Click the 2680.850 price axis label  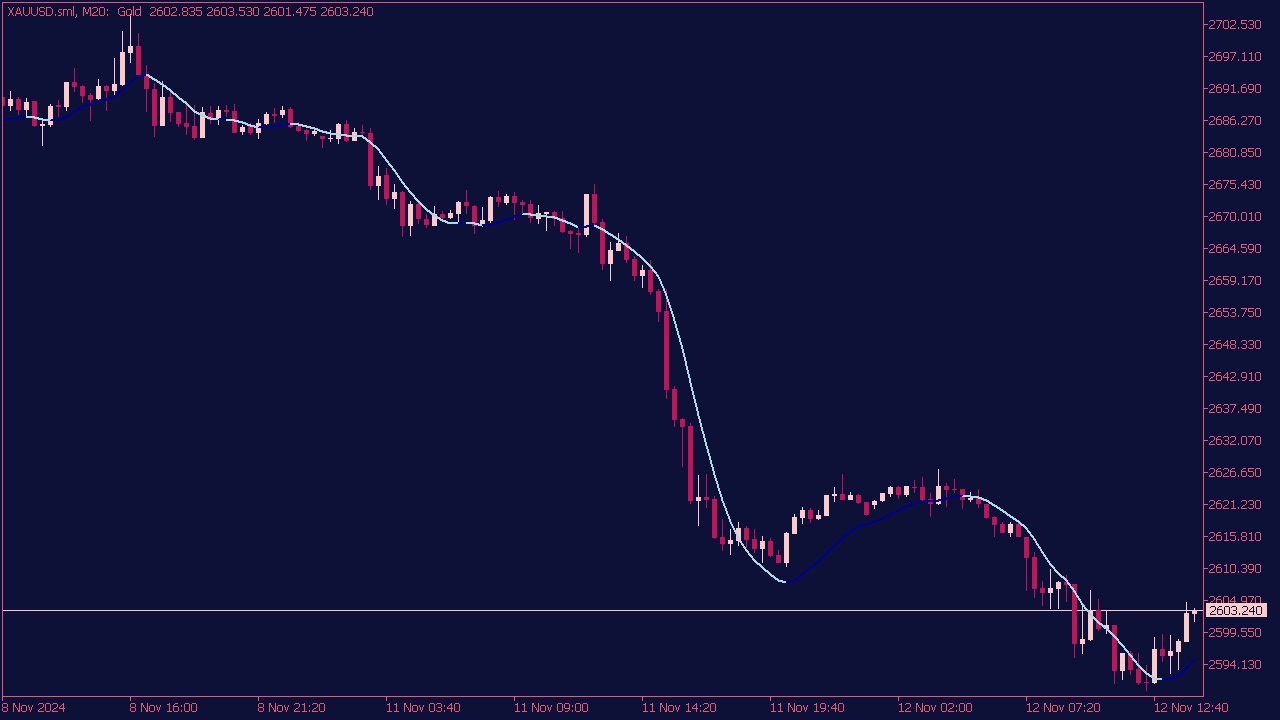coord(1236,152)
